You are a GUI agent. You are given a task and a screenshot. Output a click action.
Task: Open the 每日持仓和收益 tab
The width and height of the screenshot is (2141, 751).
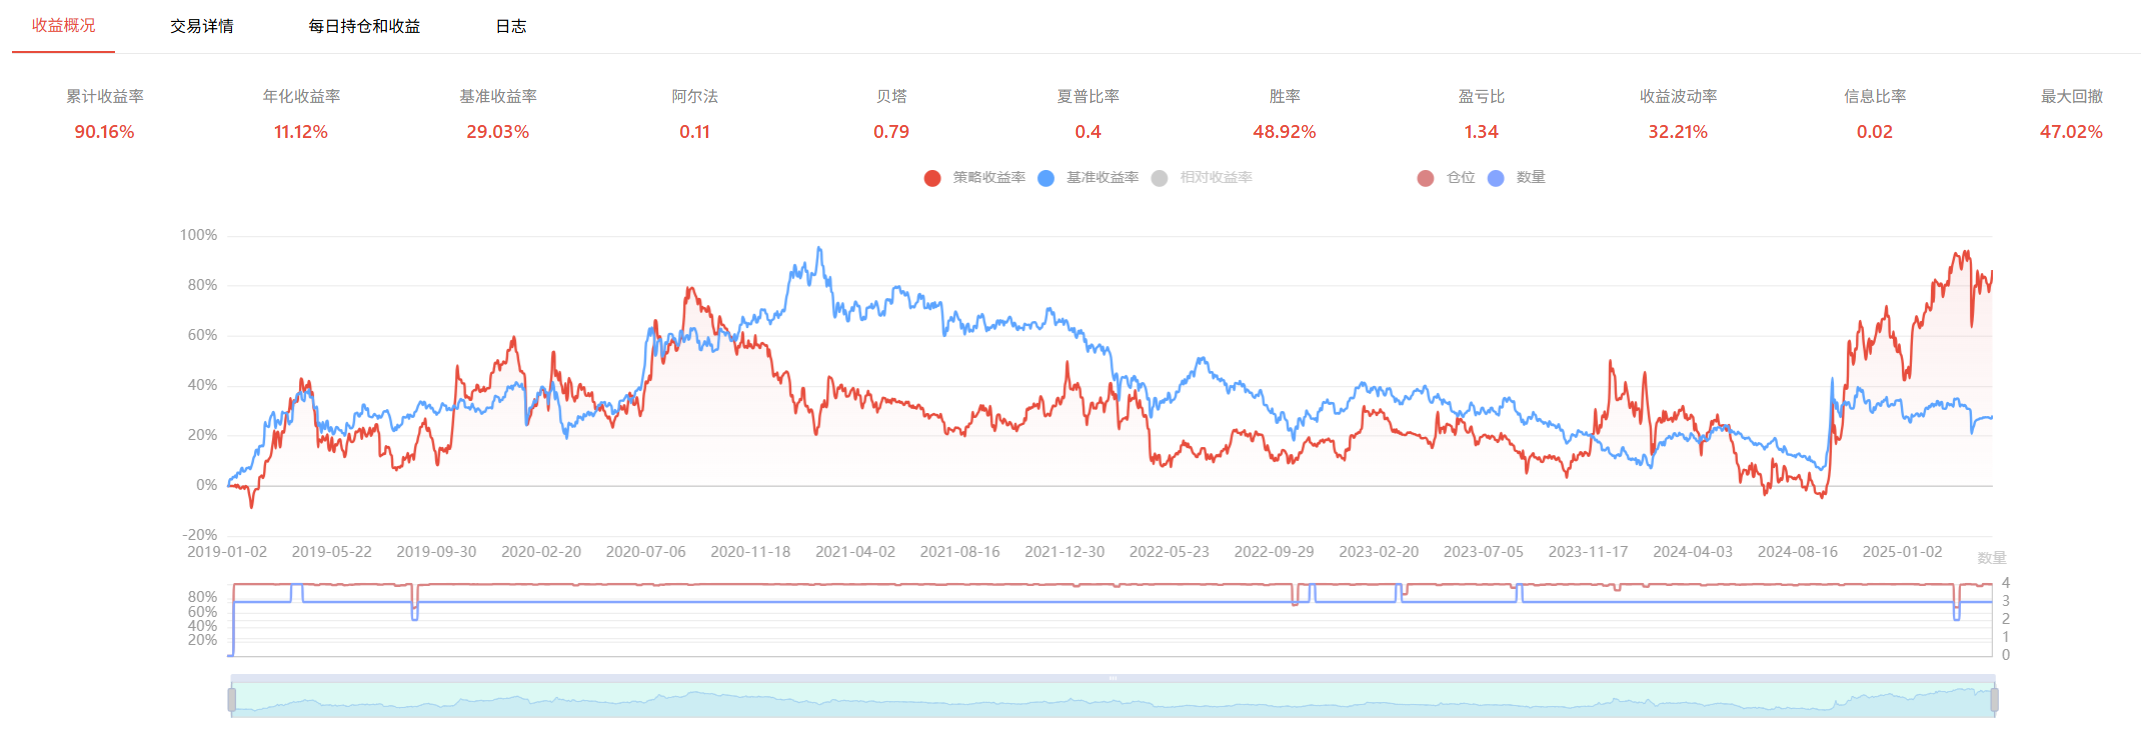click(364, 26)
